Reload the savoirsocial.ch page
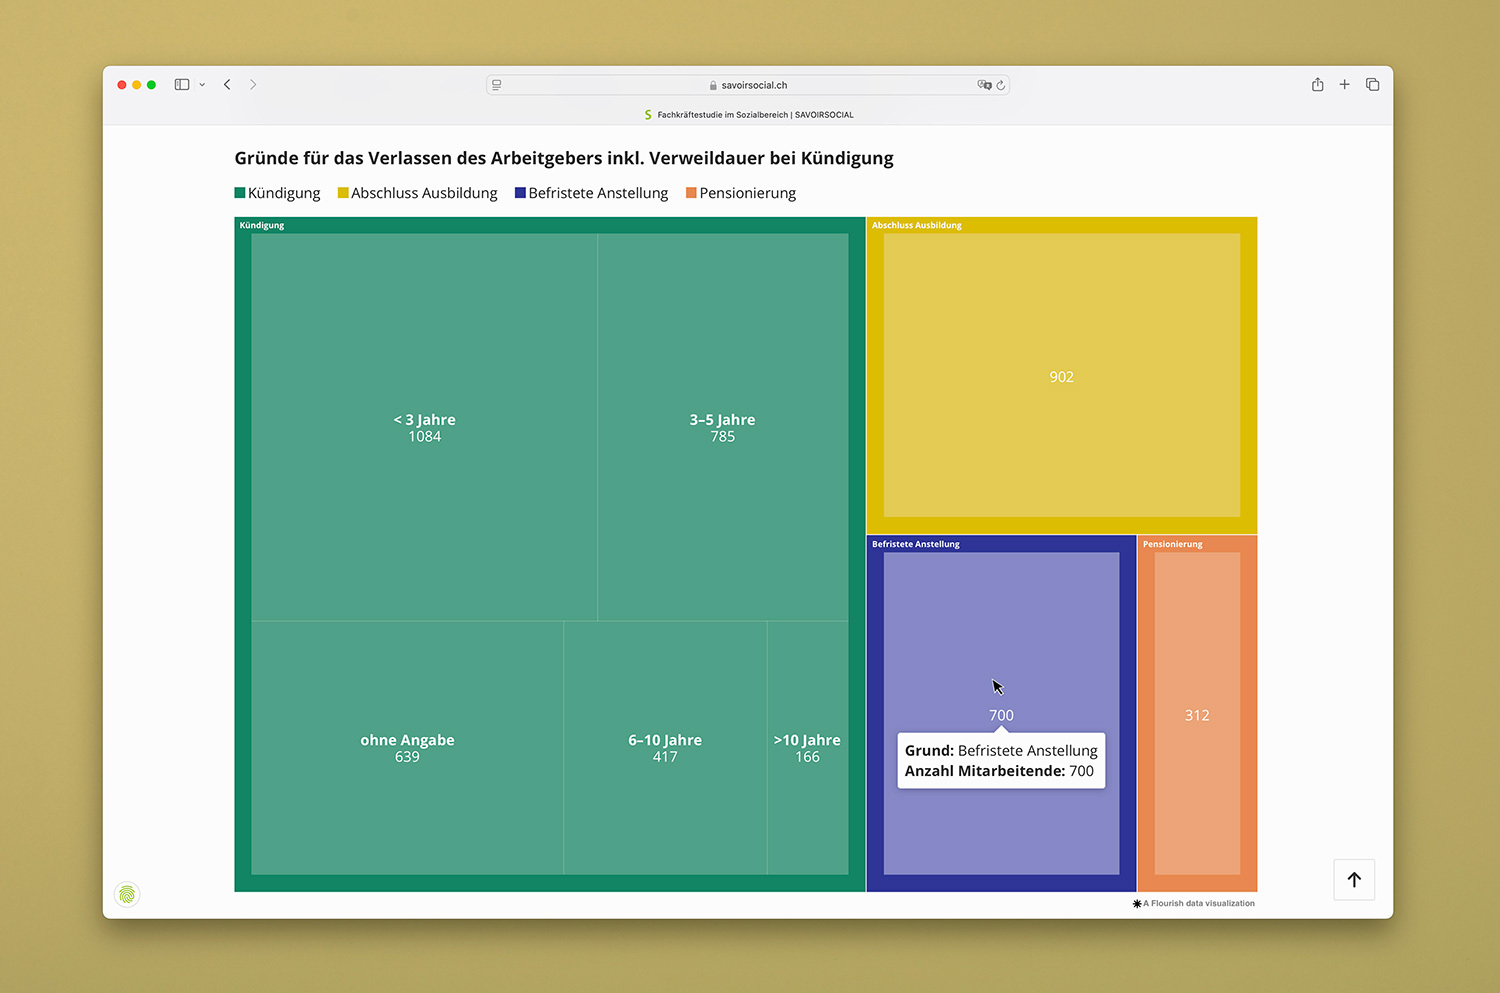The image size is (1500, 993). (1001, 85)
